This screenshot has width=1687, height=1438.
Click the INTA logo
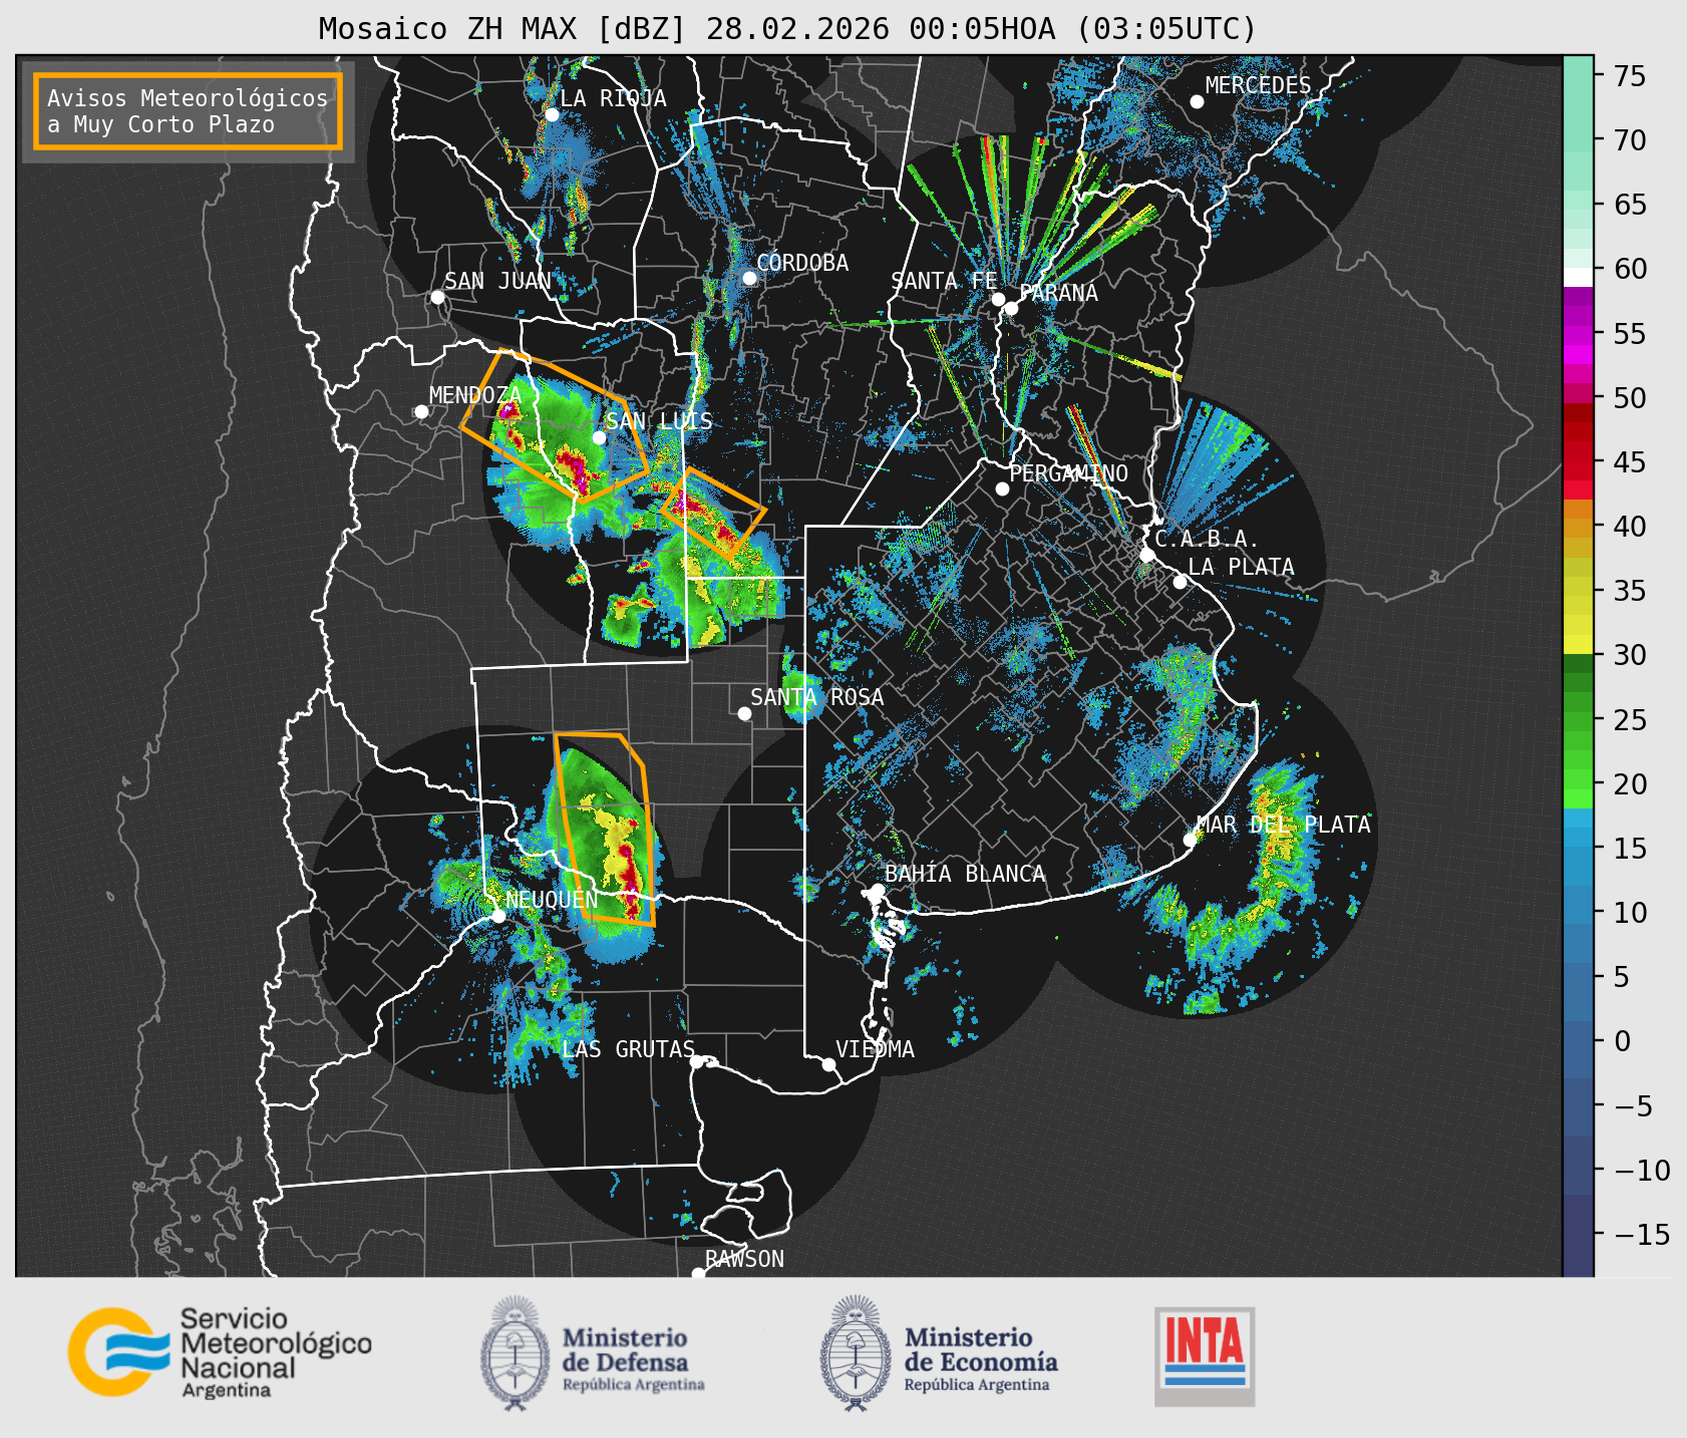tap(1205, 1355)
